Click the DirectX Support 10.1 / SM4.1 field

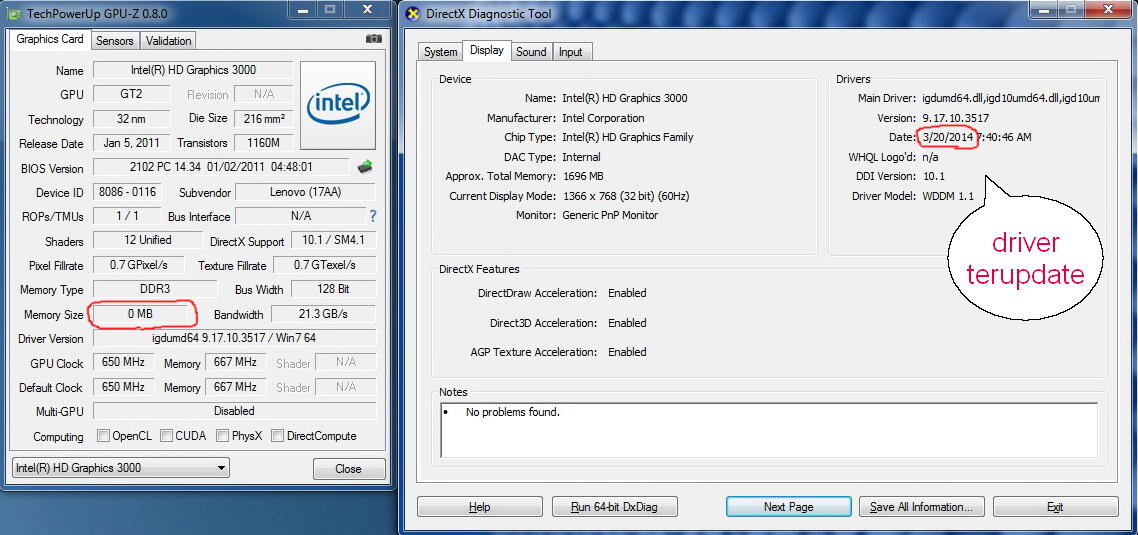[x=333, y=240]
